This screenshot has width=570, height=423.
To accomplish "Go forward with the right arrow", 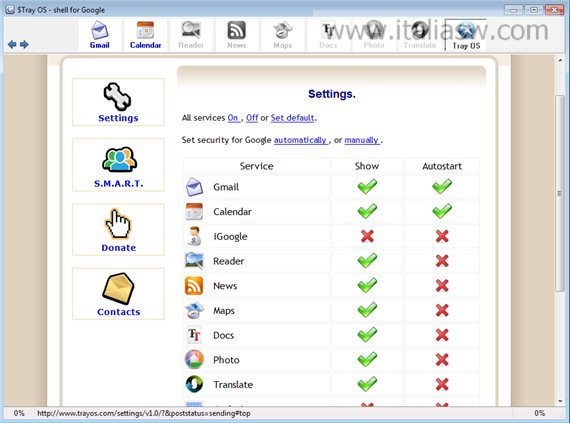I will point(24,44).
